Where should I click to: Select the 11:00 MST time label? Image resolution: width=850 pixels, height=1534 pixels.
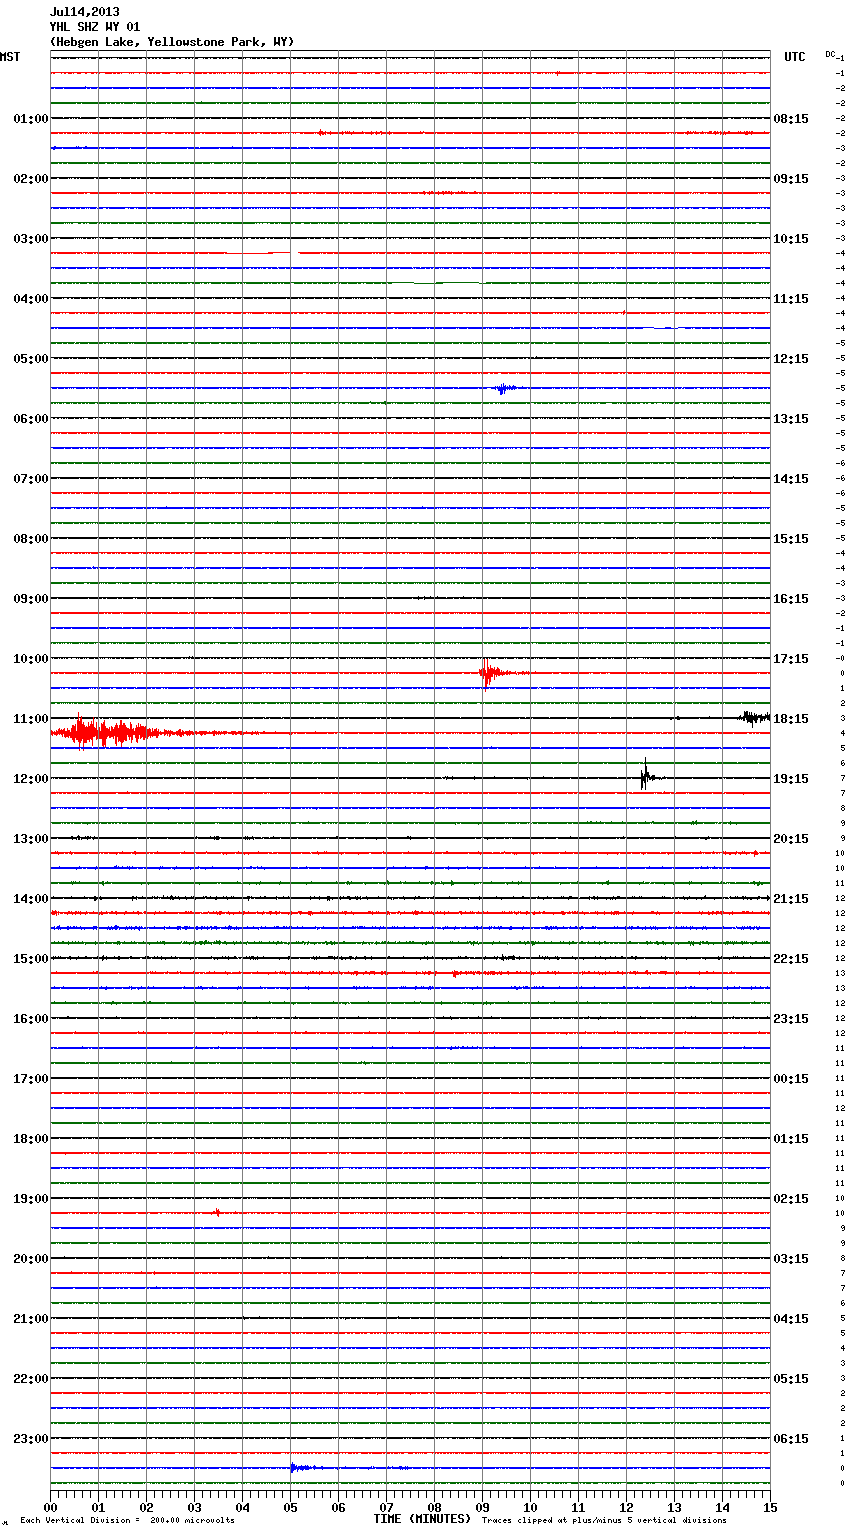(x=30, y=719)
